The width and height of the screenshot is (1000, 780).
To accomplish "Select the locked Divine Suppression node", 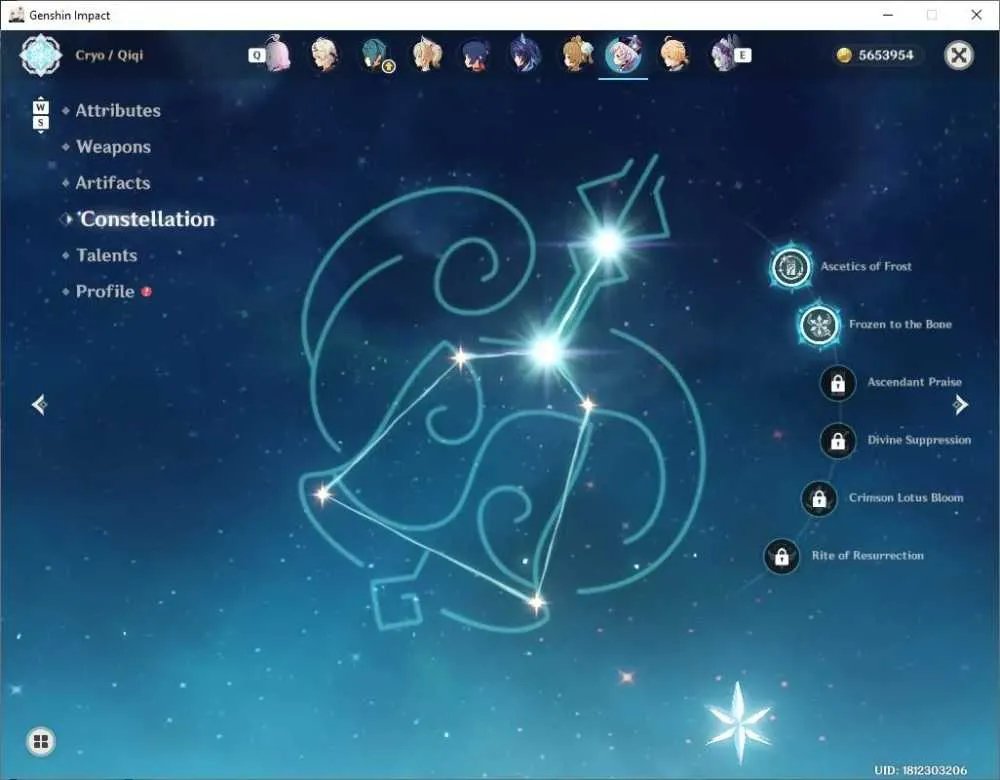I will coord(837,440).
